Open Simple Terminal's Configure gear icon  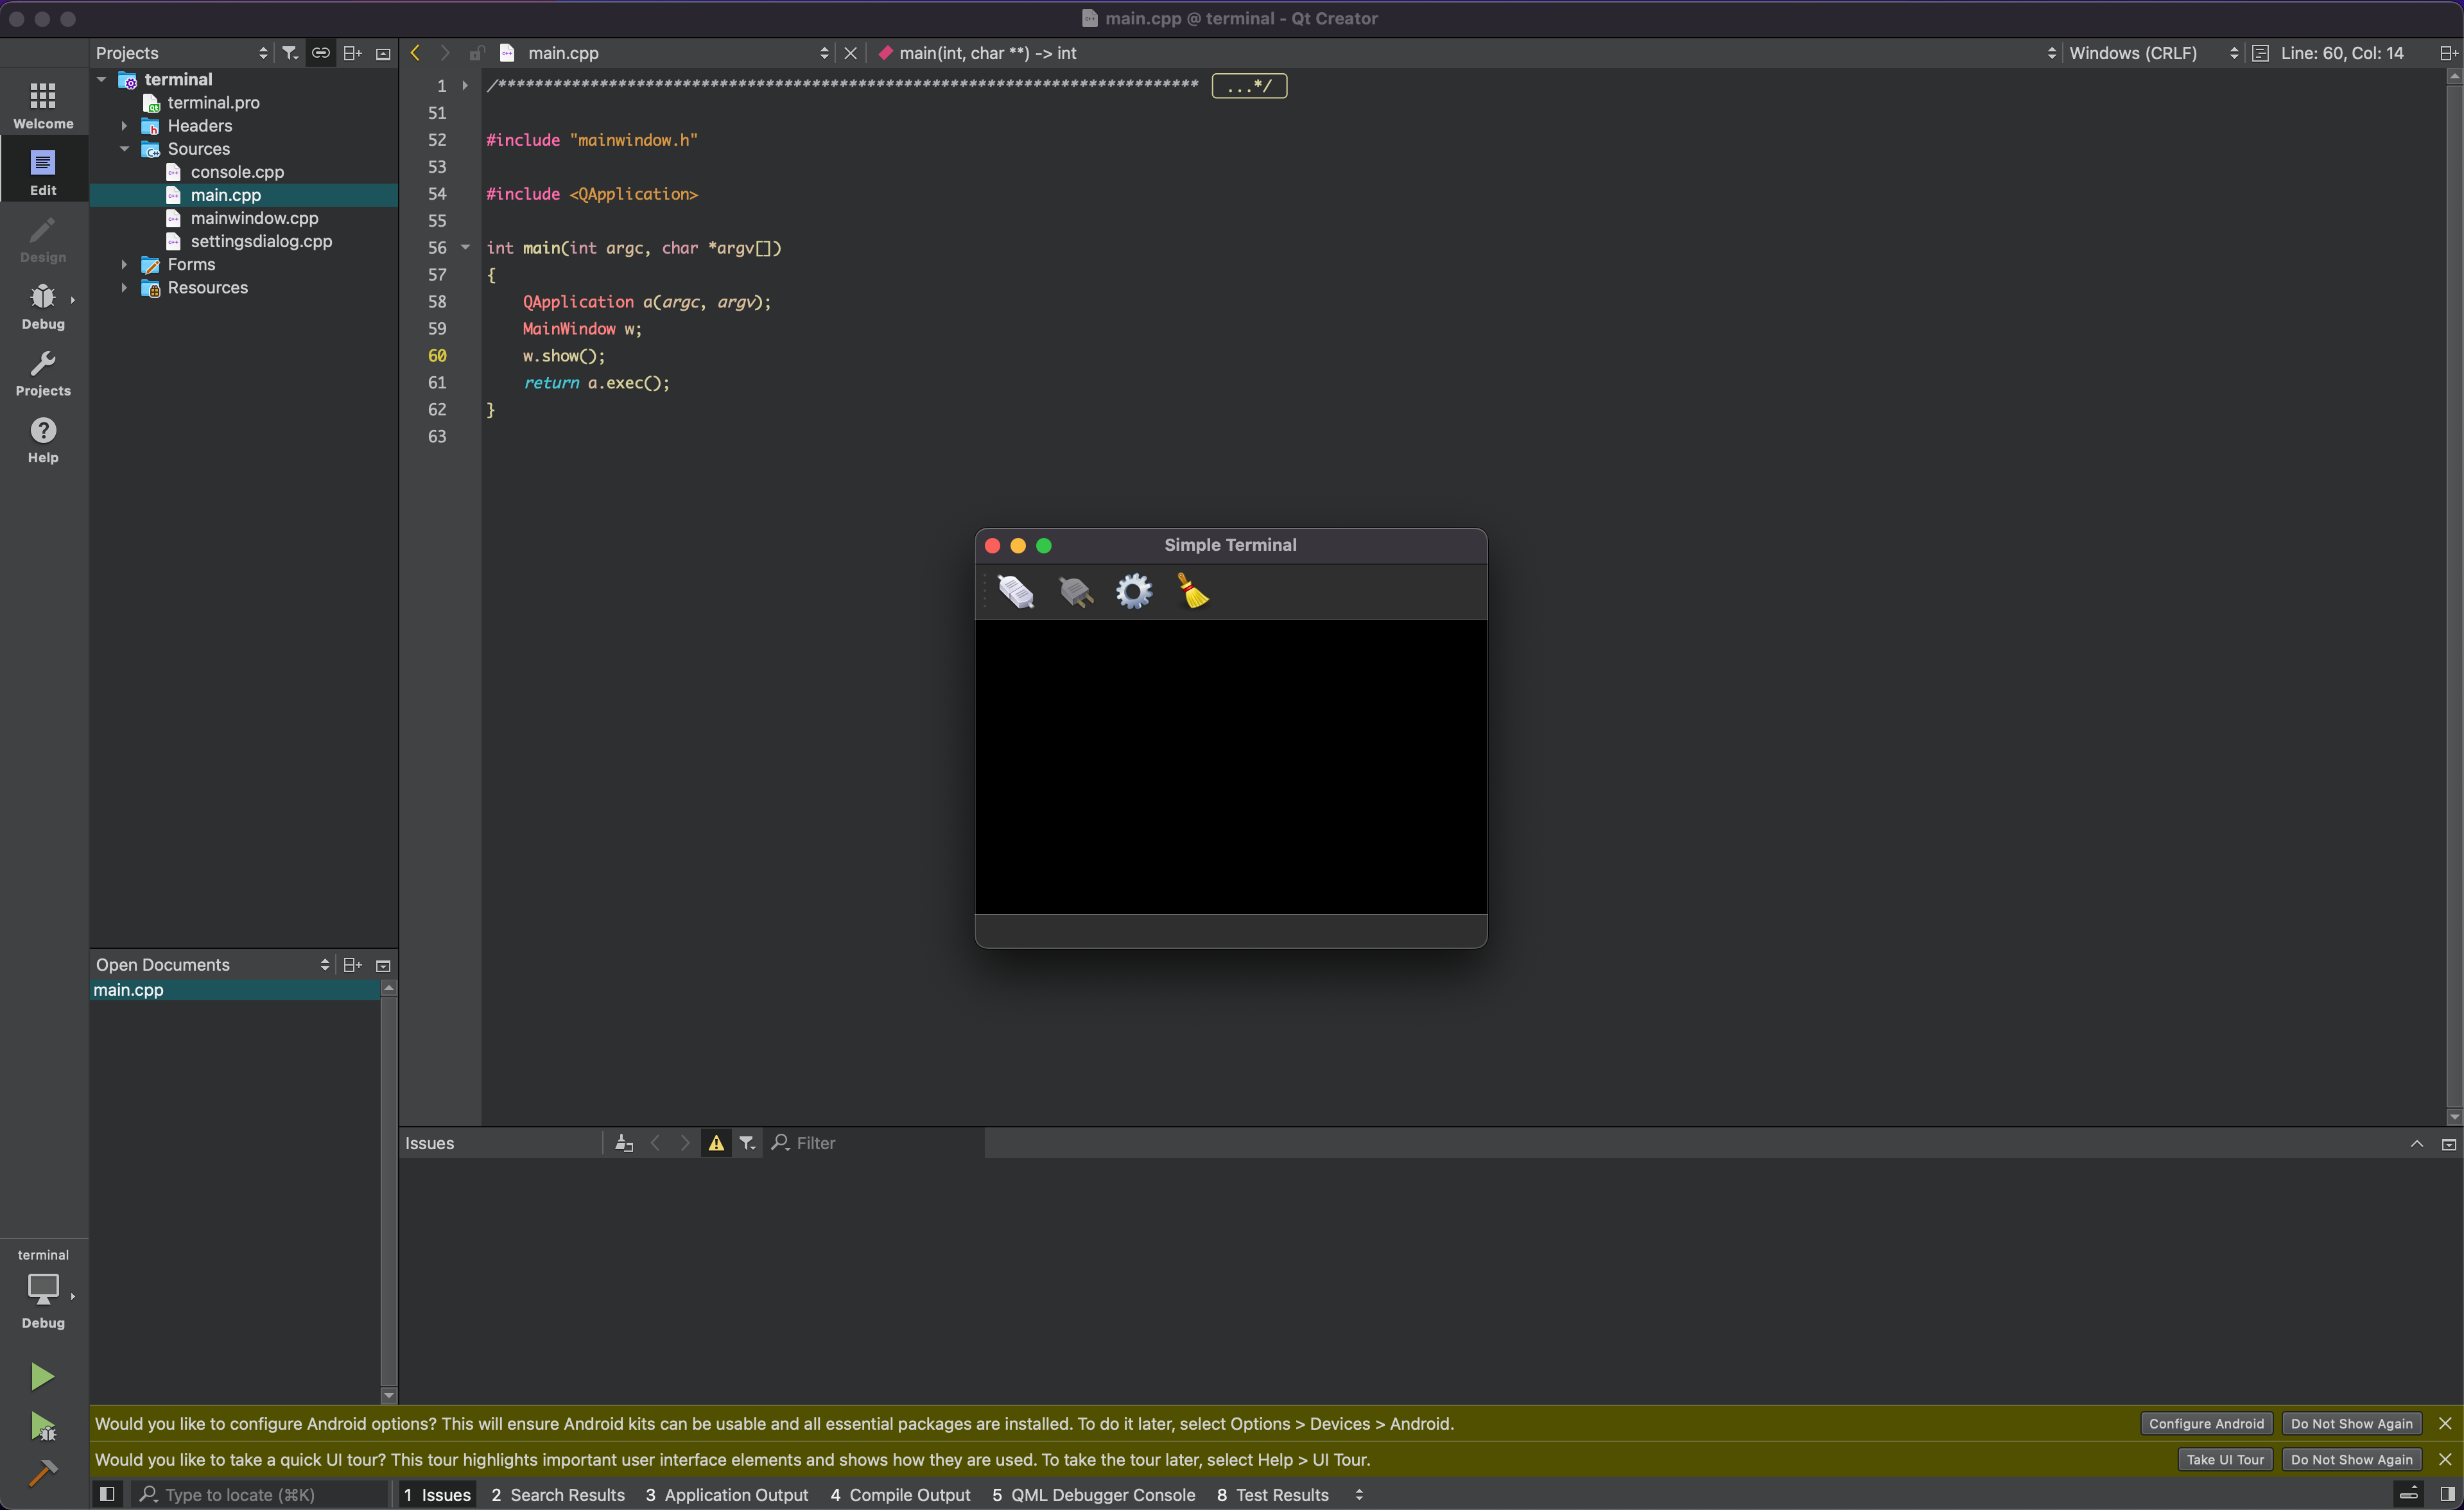(x=1134, y=592)
